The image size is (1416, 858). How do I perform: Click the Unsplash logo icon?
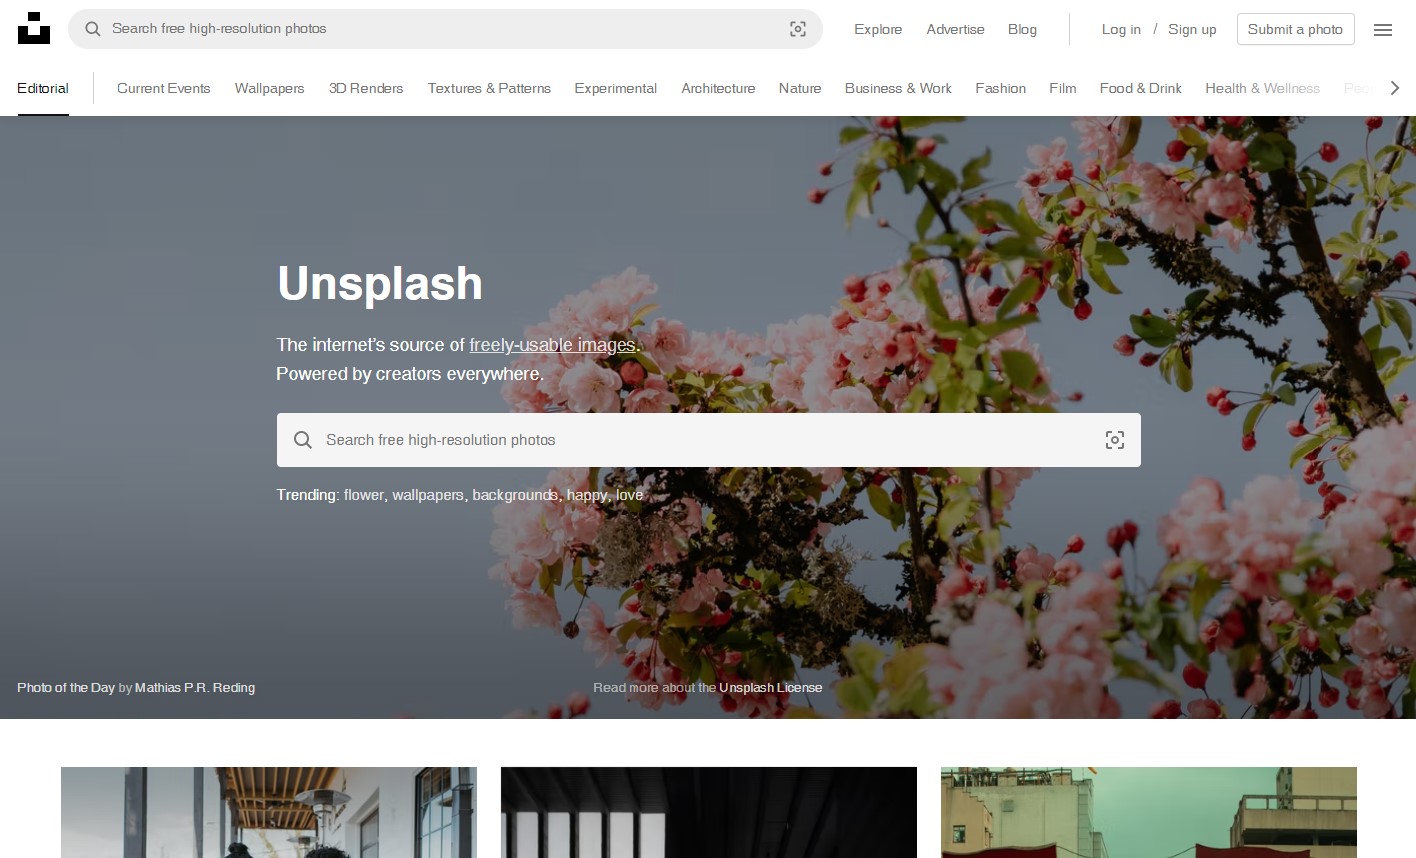click(x=34, y=28)
